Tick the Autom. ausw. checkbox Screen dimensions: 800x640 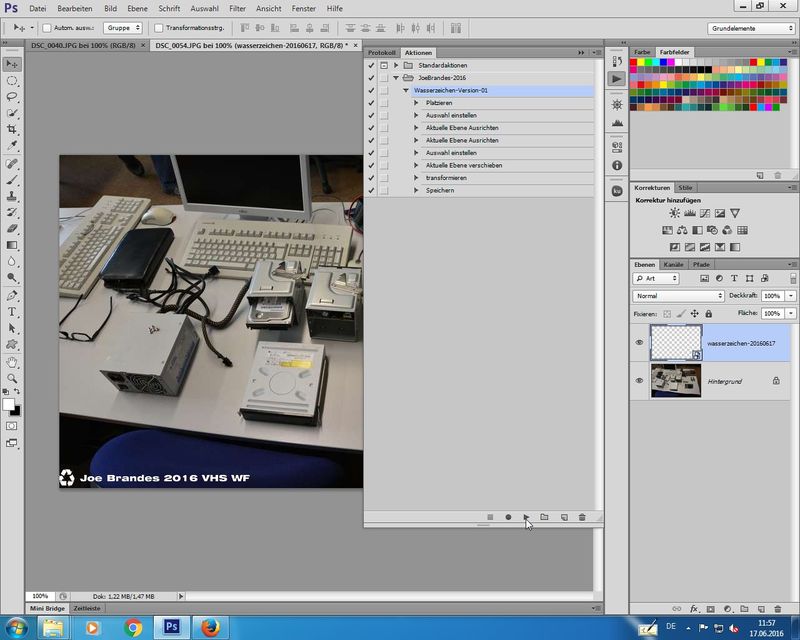47,28
